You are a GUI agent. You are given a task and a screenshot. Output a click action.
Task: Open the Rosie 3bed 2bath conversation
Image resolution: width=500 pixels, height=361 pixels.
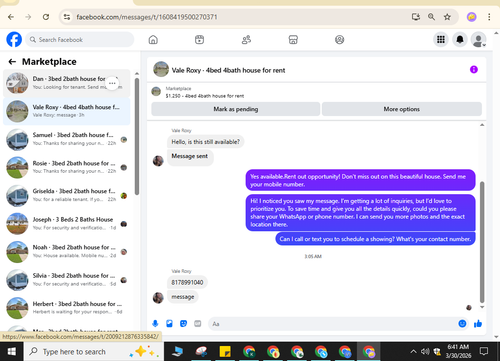pyautogui.click(x=67, y=167)
